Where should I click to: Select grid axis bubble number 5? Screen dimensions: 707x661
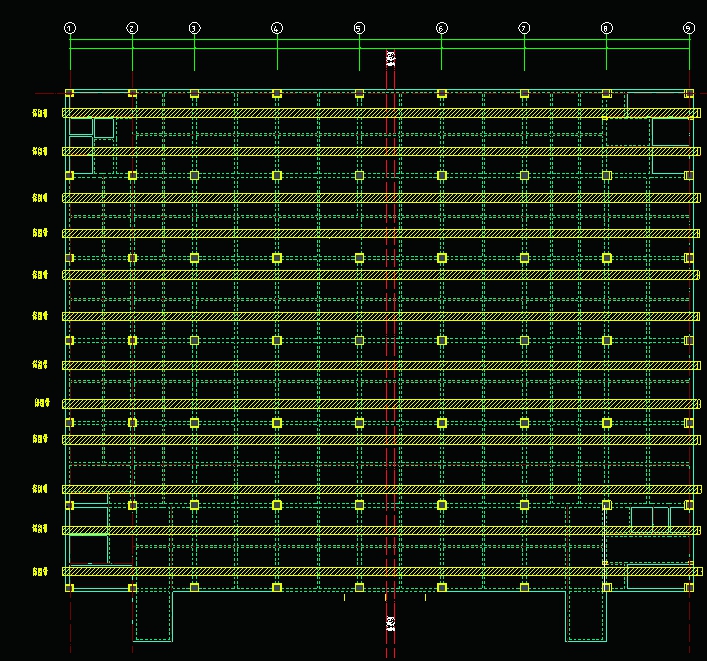(359, 28)
